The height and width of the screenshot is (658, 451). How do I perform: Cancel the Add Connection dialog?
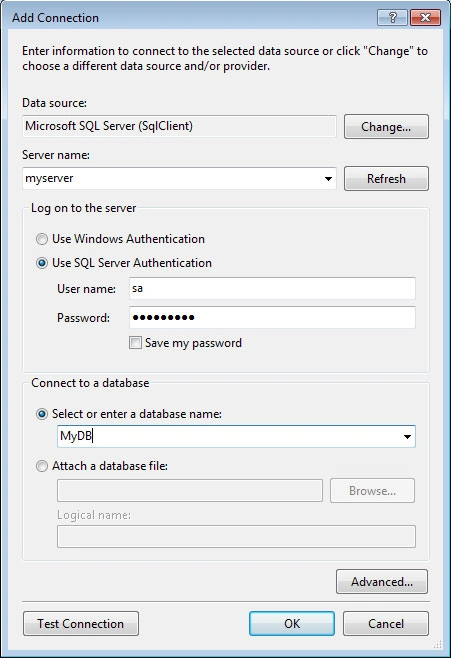coord(386,624)
